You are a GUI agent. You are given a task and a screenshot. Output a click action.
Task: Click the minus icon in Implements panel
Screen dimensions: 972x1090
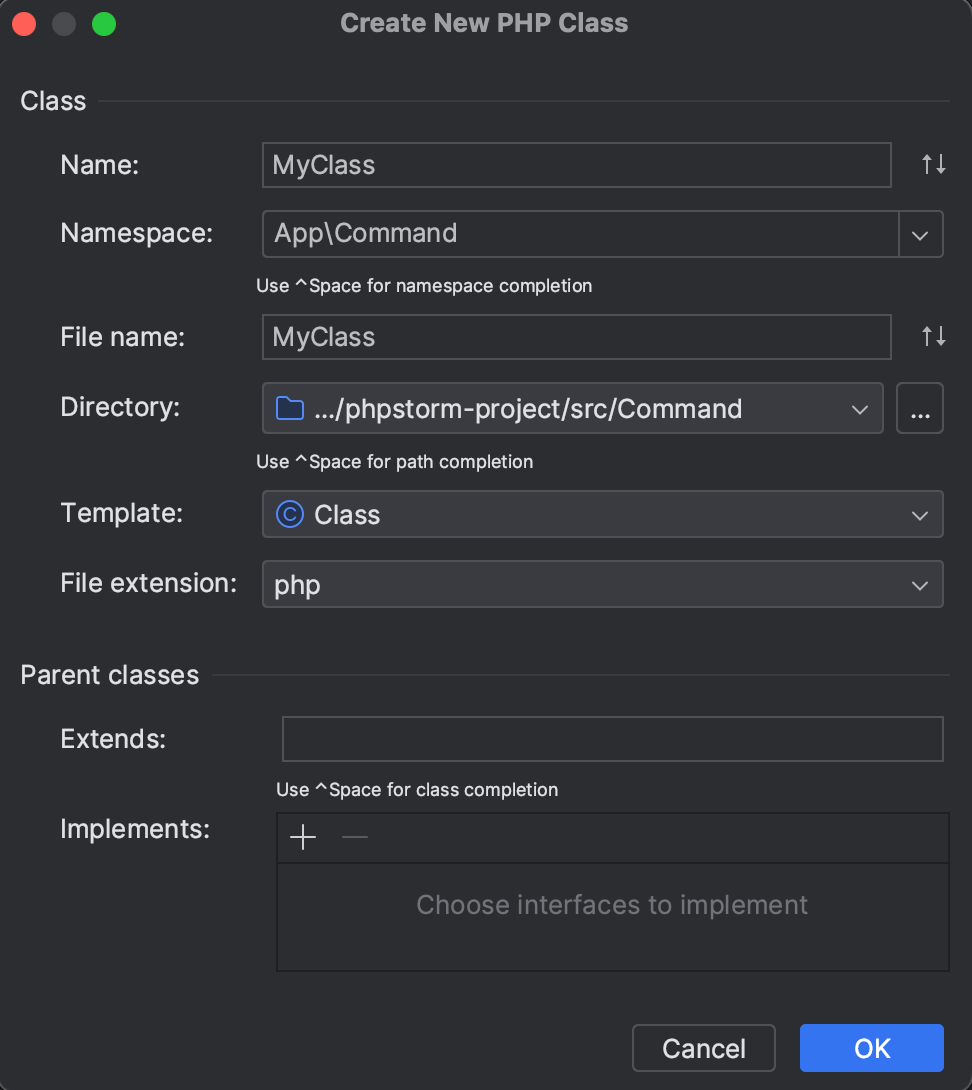353,837
